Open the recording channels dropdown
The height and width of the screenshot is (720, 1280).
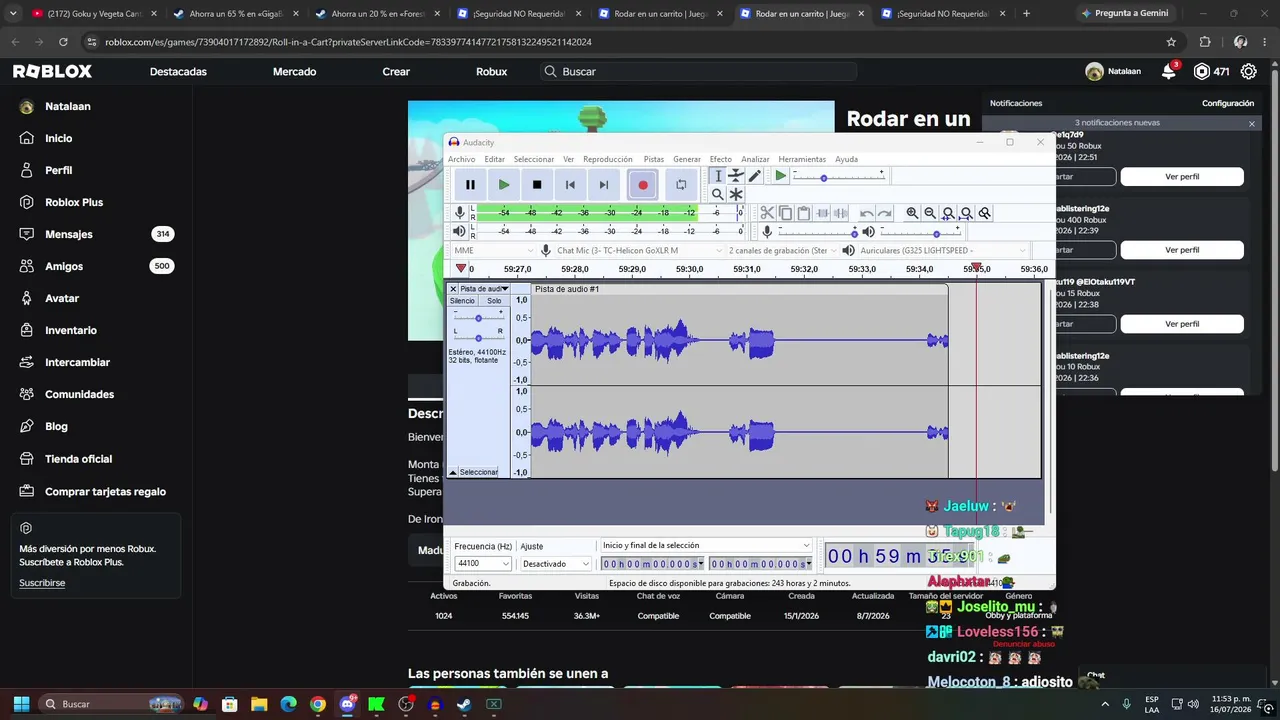tap(782, 250)
